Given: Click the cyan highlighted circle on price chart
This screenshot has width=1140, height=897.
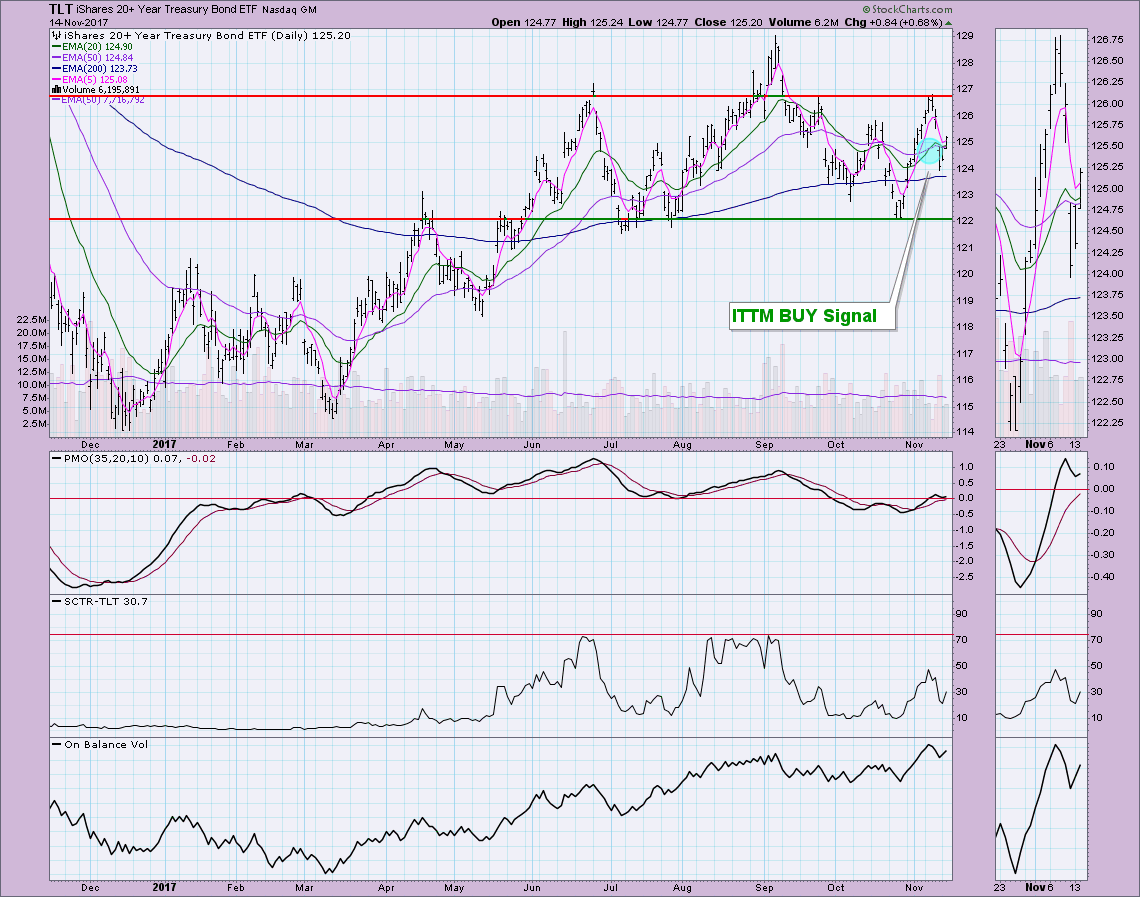Looking at the screenshot, I should (x=930, y=151).
